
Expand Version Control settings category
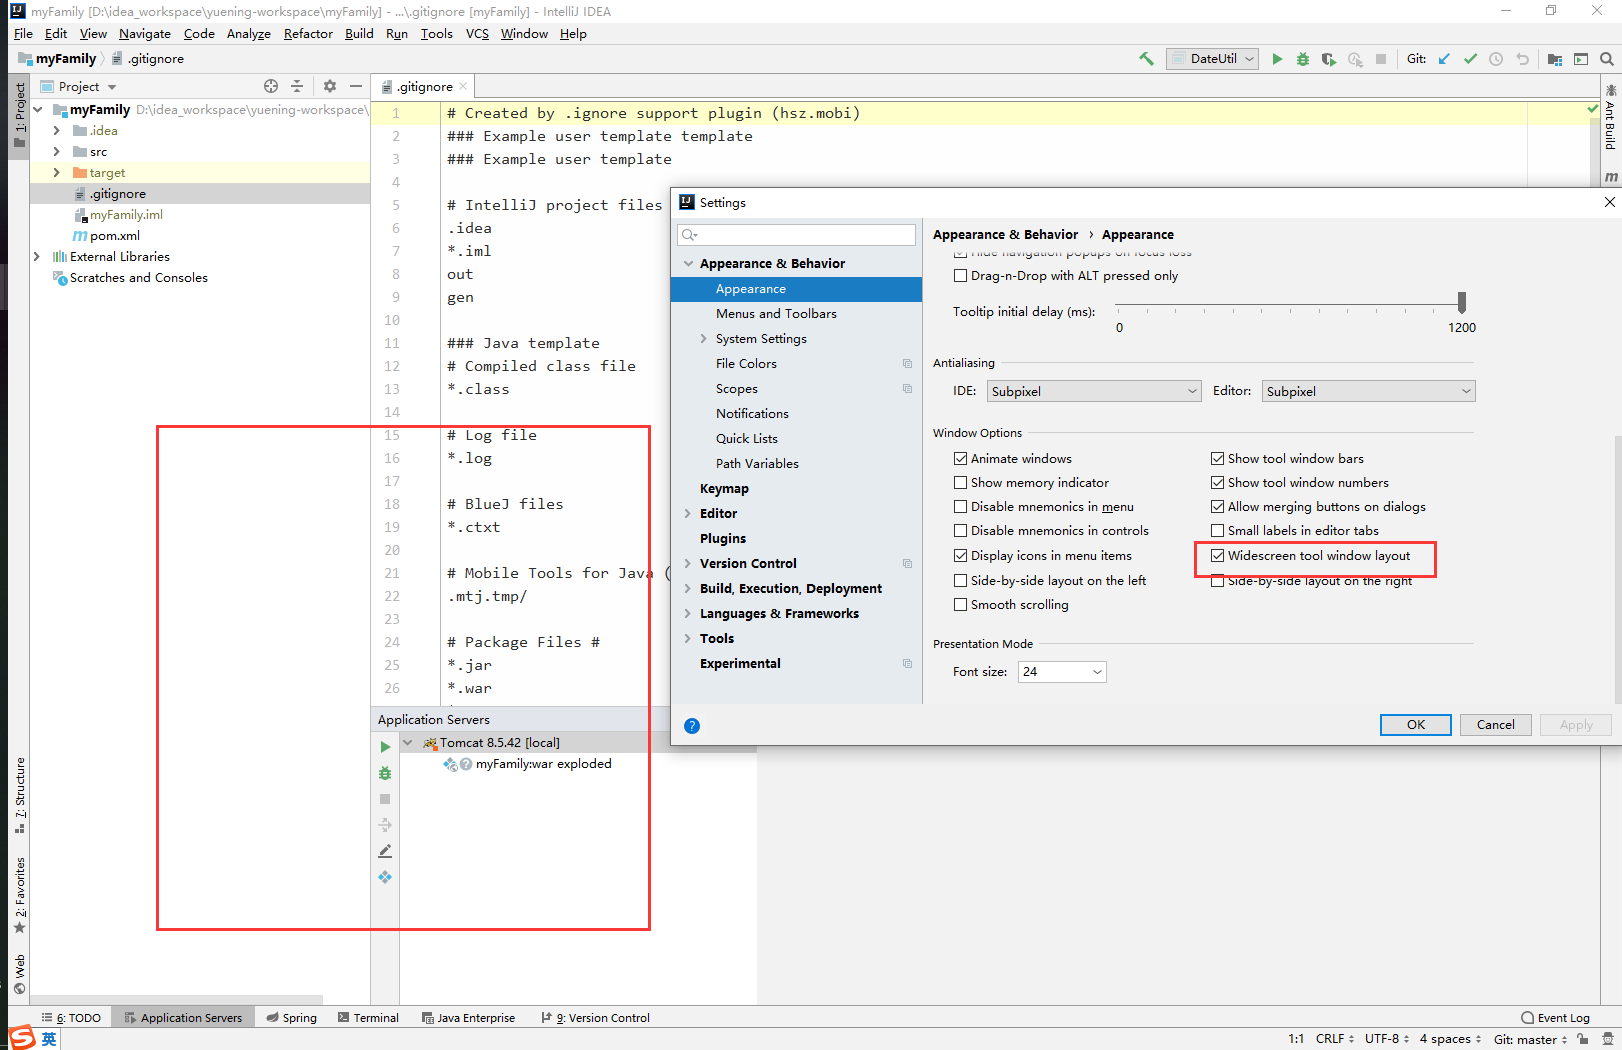tap(688, 564)
